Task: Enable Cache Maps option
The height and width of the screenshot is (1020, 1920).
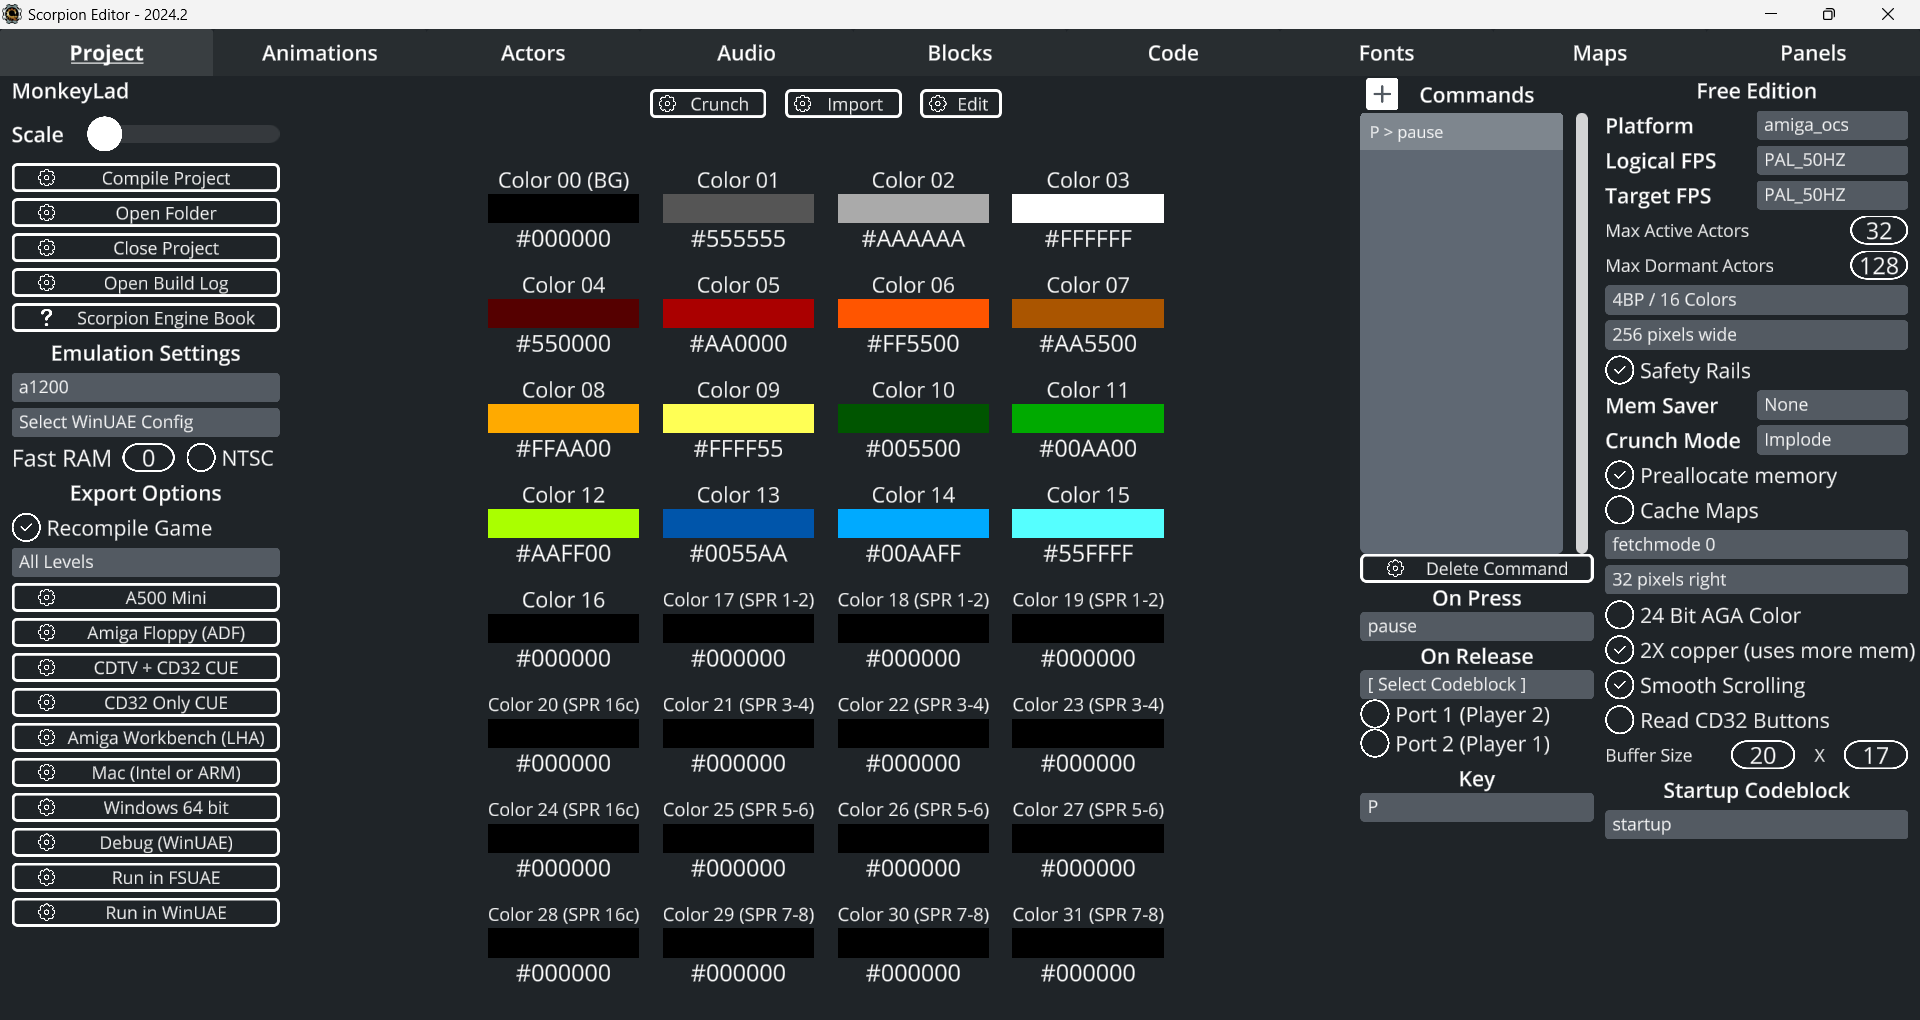Action: (1619, 511)
